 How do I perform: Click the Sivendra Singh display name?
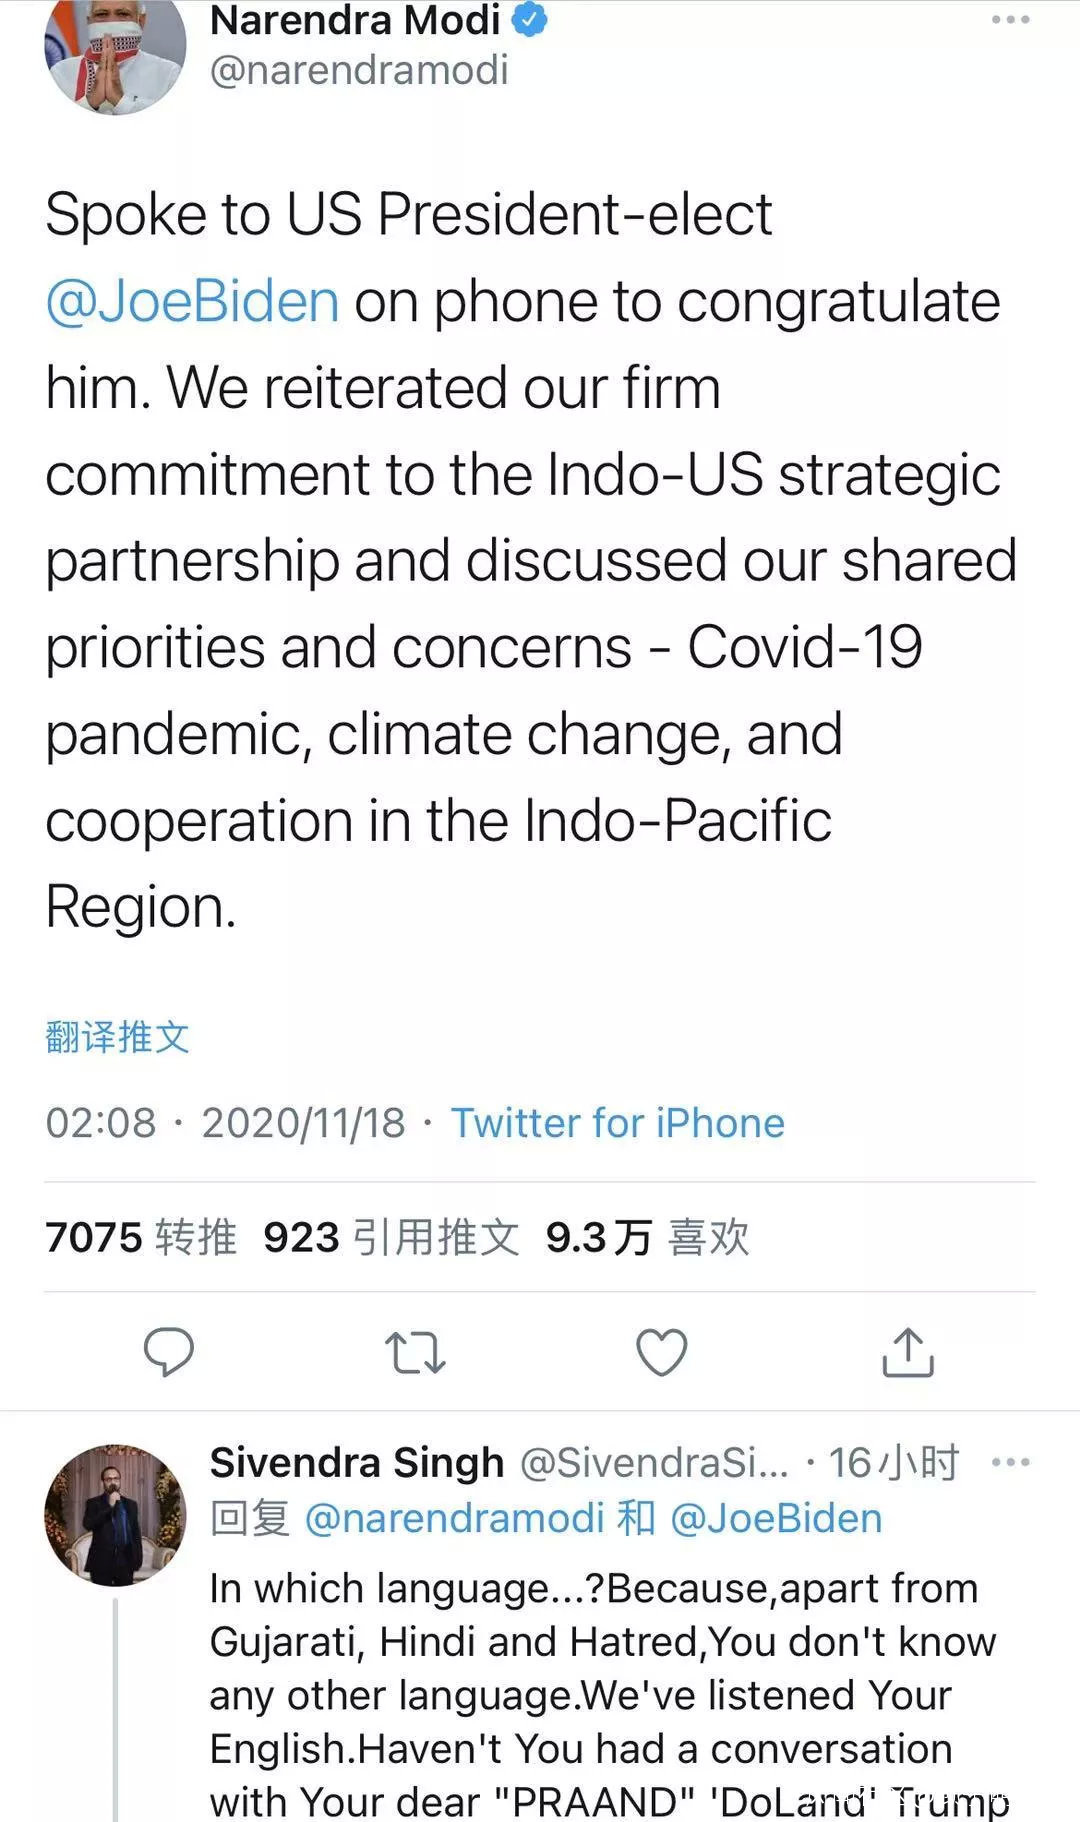357,1462
